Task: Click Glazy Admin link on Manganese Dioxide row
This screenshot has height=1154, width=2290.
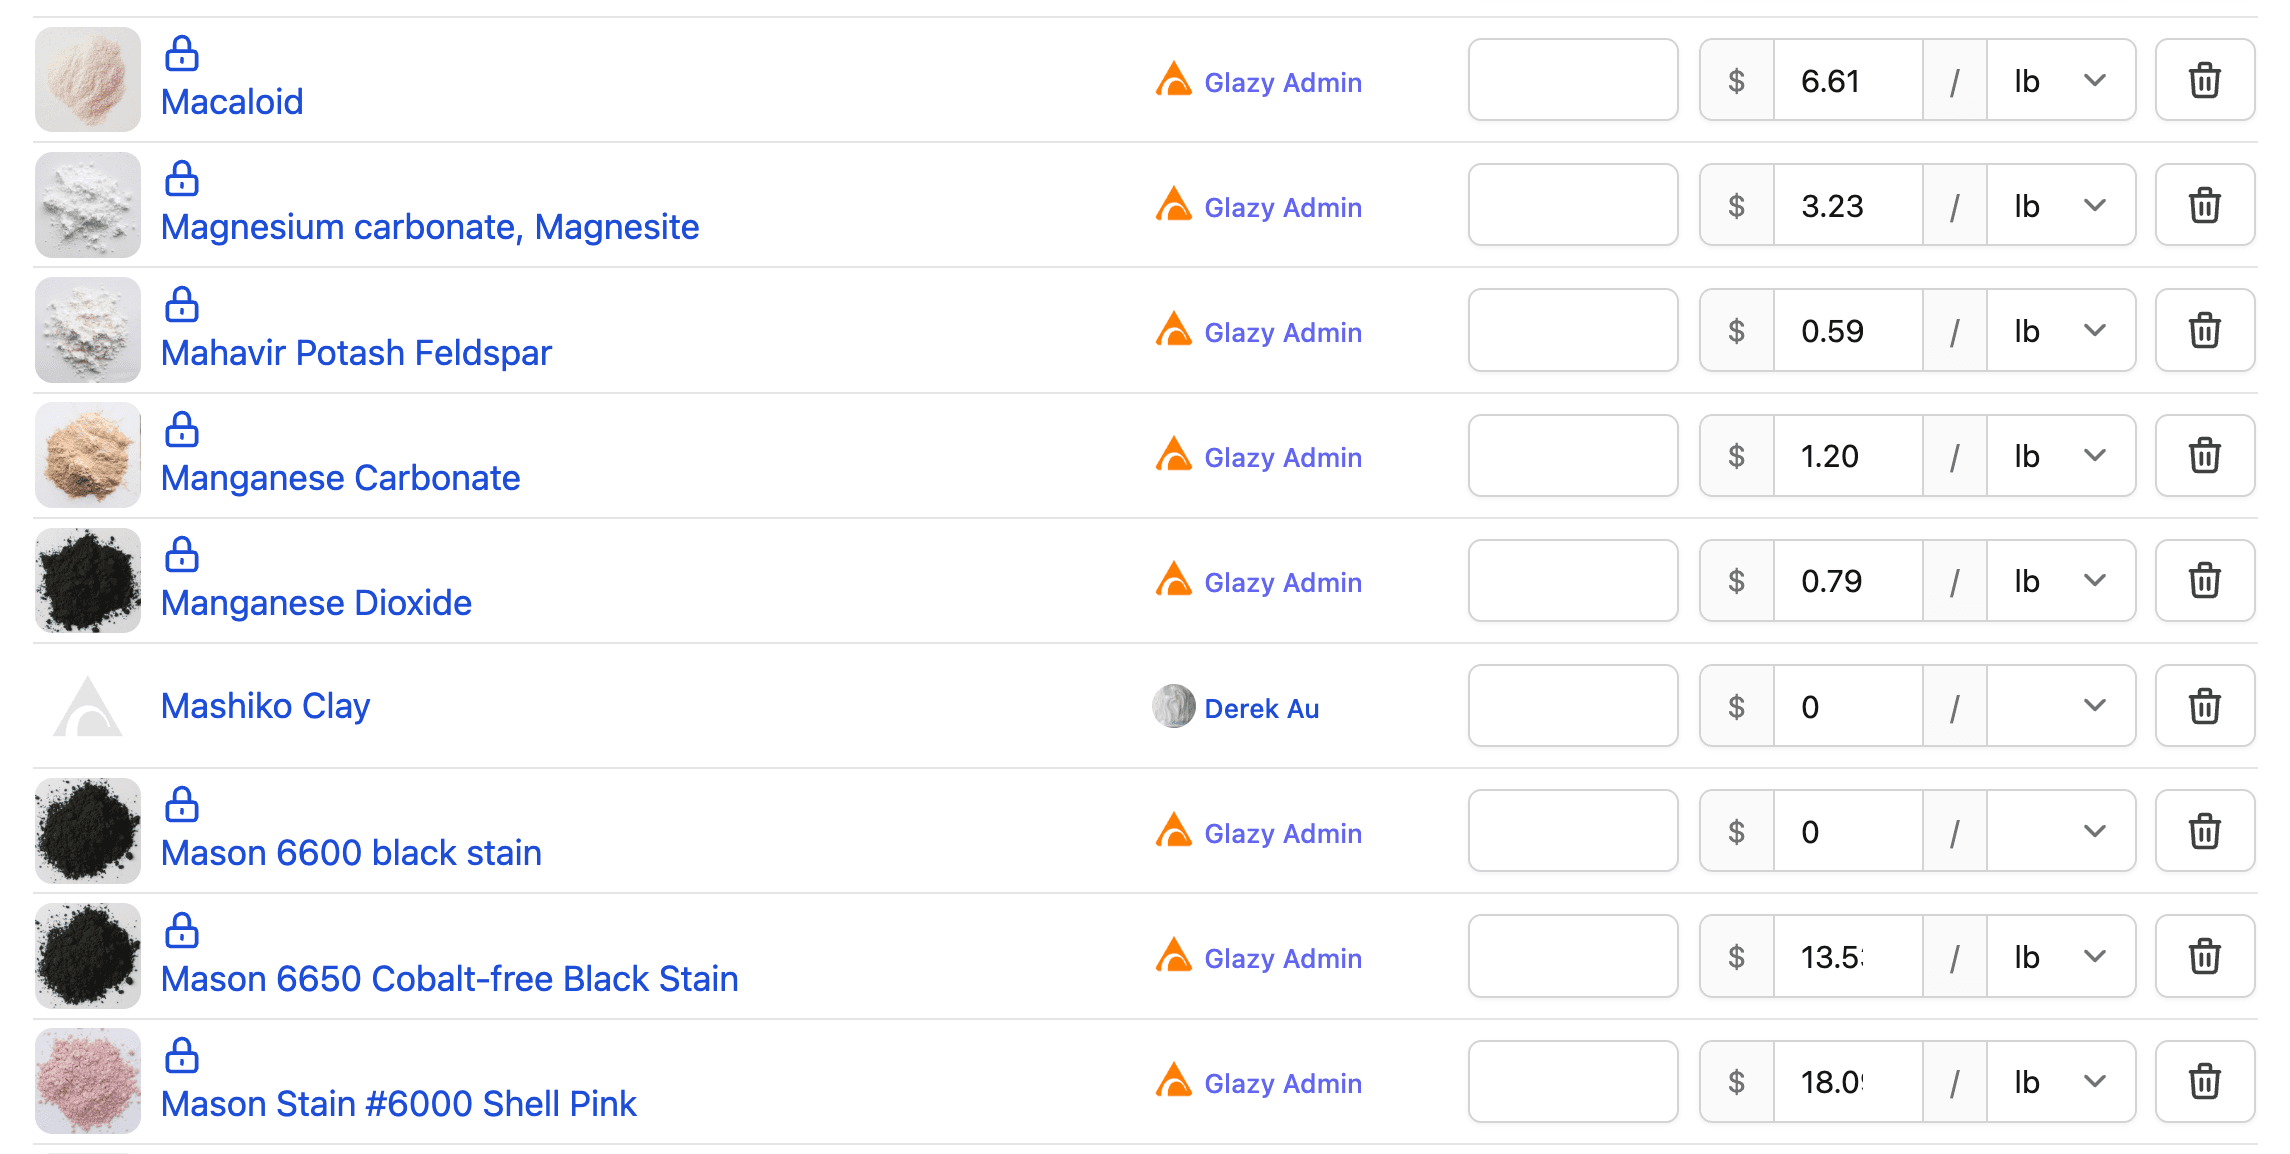Action: 1282,582
